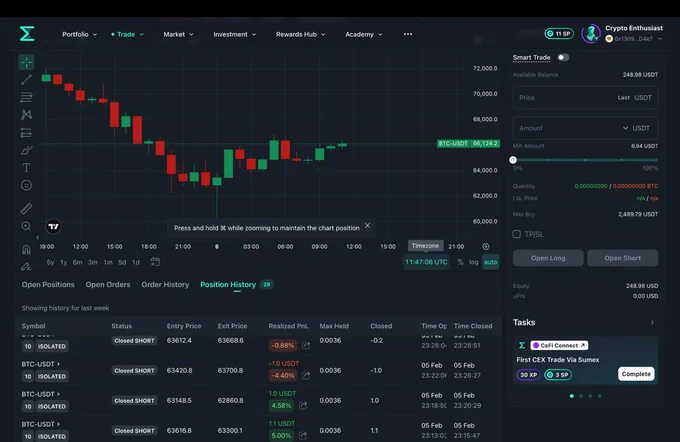This screenshot has height=442, width=680.
Task: Switch to Order History tab
Action: pyautogui.click(x=165, y=285)
